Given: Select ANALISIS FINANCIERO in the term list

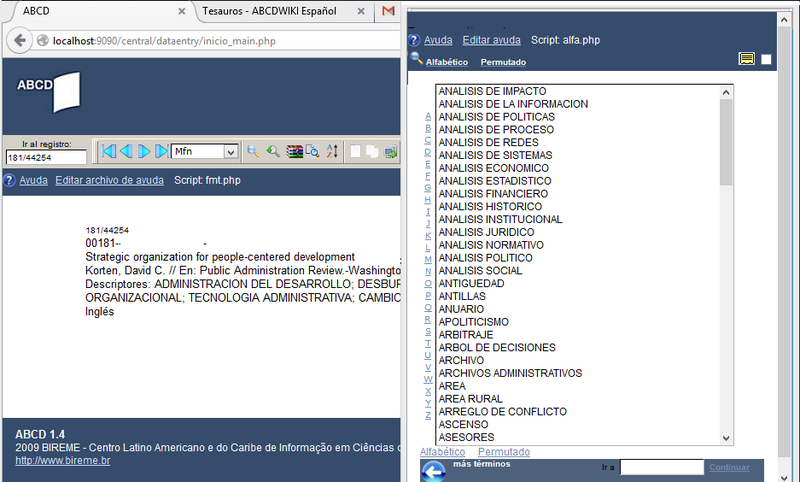Looking at the screenshot, I should (492, 194).
